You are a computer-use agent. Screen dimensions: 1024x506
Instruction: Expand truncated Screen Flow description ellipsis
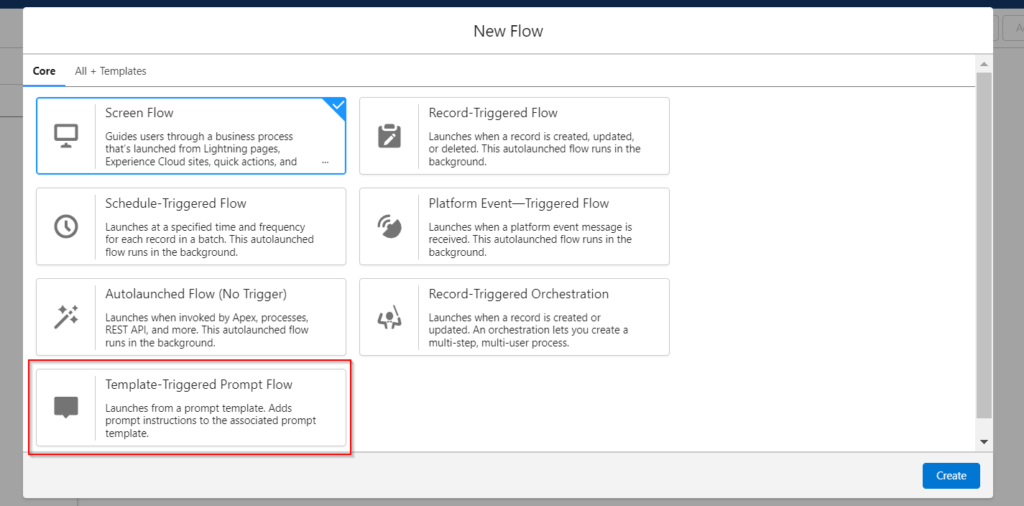coord(325,162)
